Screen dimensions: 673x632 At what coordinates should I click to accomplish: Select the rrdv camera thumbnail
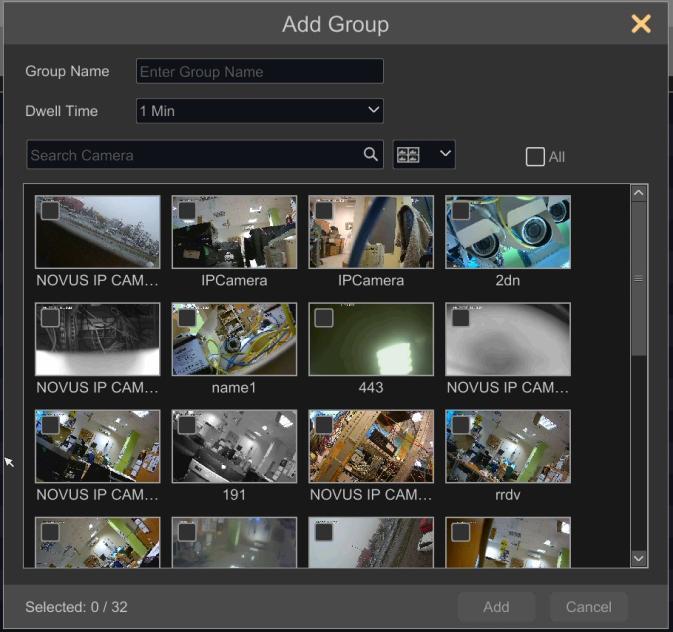pos(508,447)
